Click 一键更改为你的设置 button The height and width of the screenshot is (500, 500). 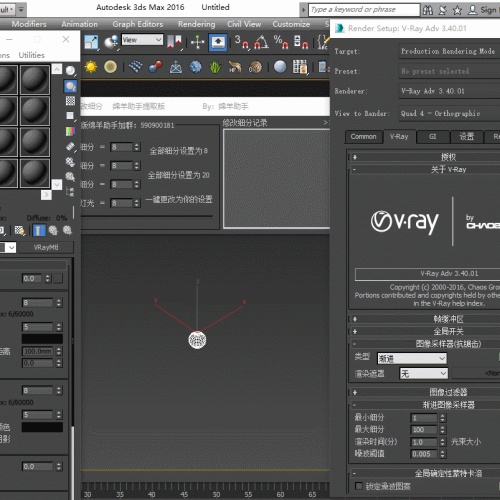(x=179, y=199)
